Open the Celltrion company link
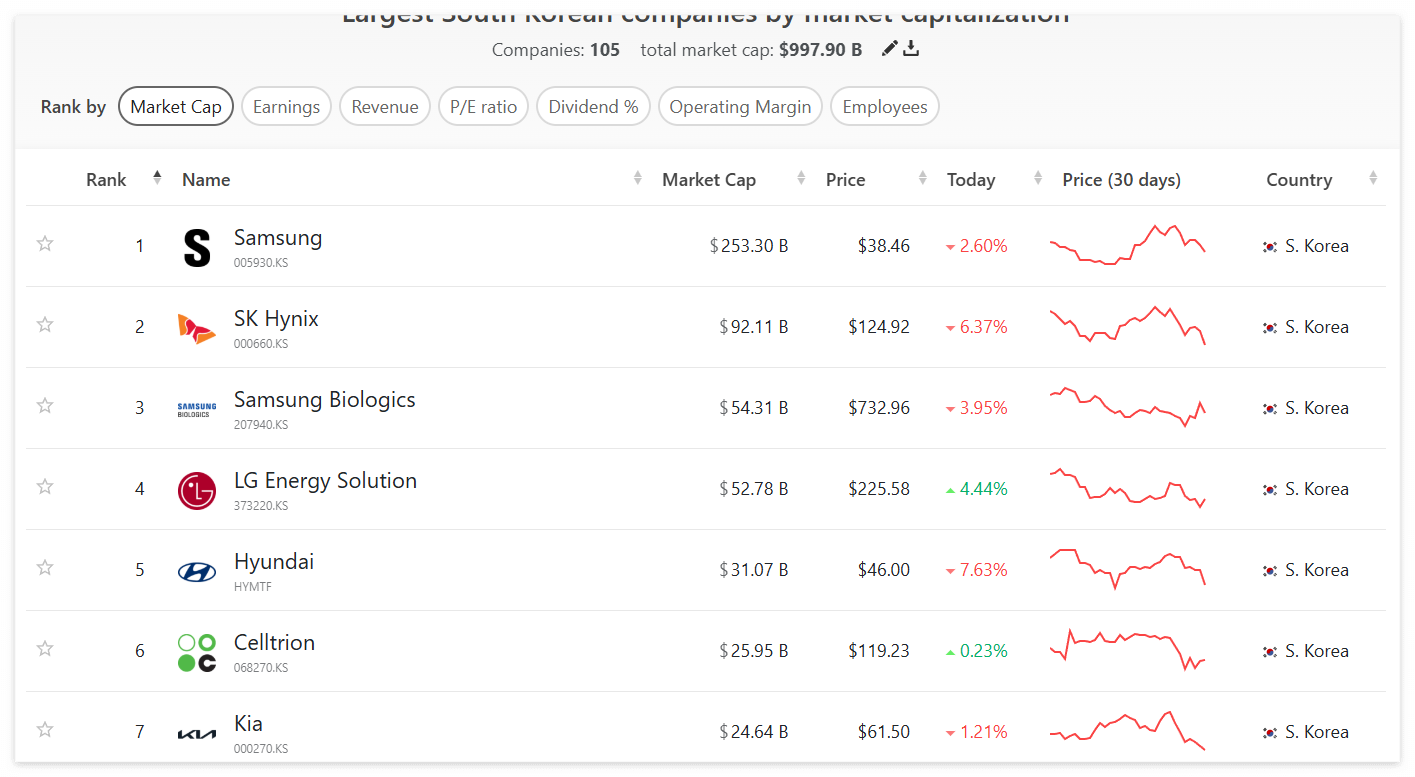 coord(275,643)
